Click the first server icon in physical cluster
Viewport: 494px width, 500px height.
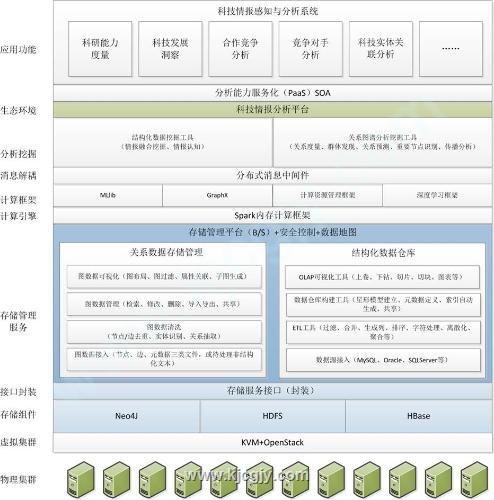point(81,479)
